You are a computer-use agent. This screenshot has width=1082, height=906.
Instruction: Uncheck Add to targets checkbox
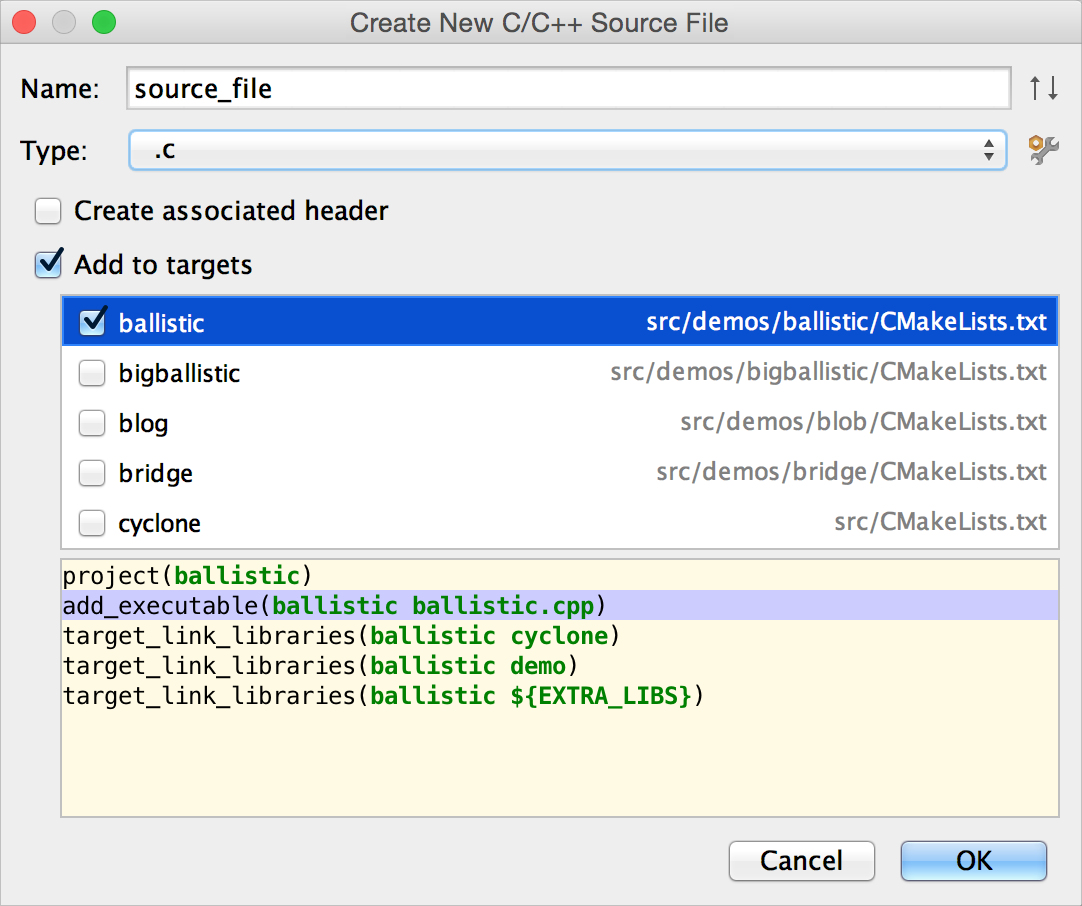pos(49,264)
